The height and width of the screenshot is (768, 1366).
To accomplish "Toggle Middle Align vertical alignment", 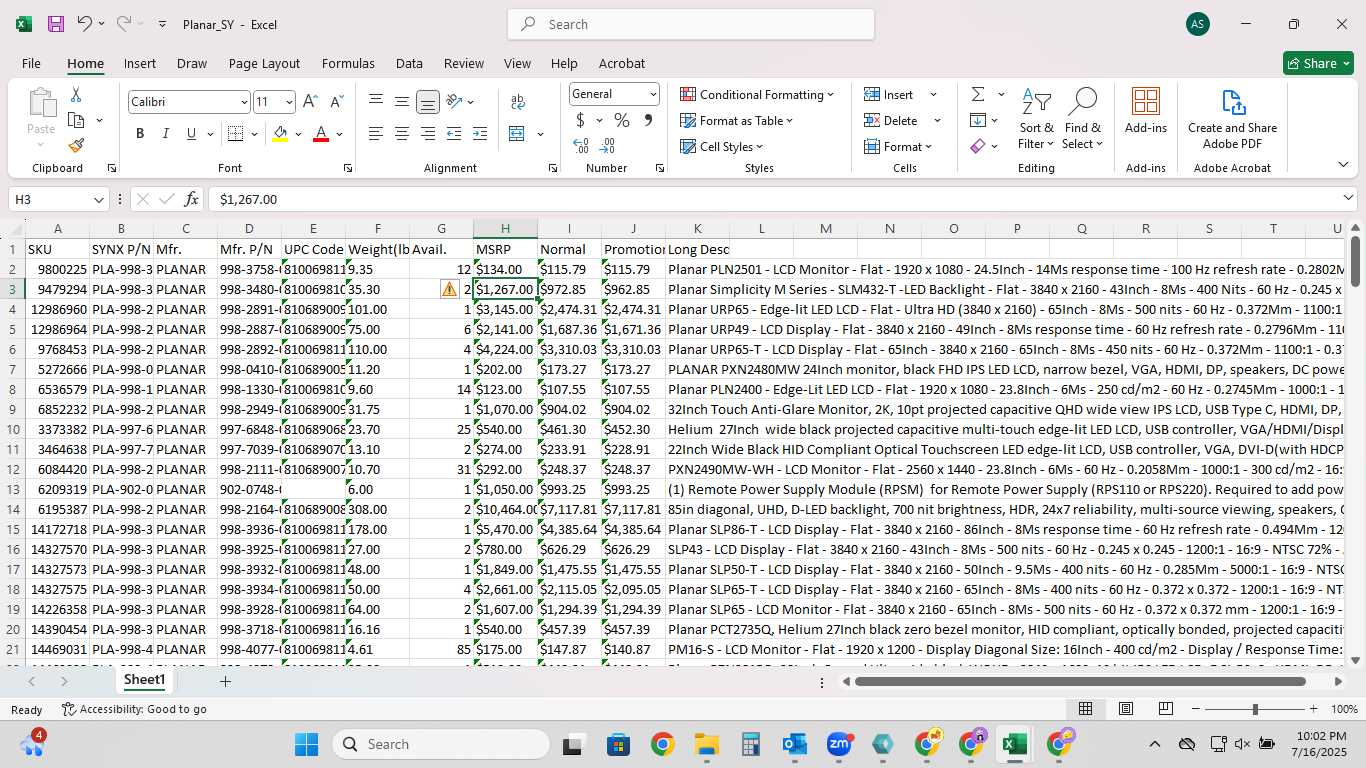I will [401, 102].
